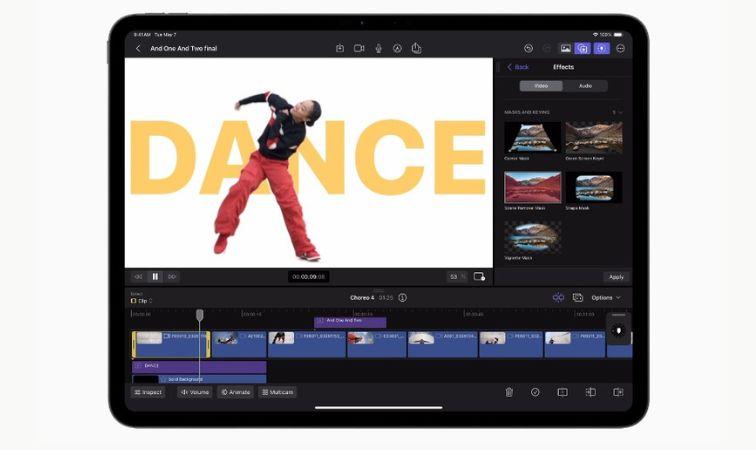
Task: Apply the selected effect
Action: tap(616, 277)
